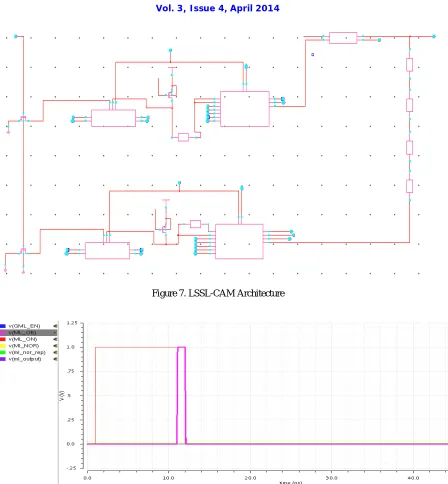Click the yellow legend color swatch
The width and height of the screenshot is (448, 484).
[3, 346]
